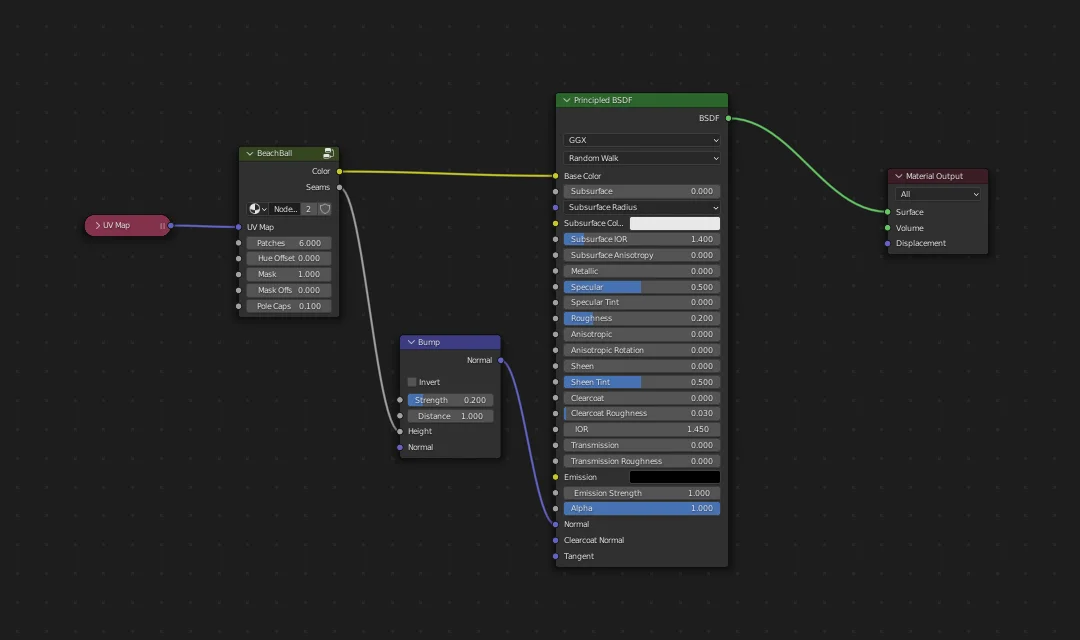Open the node tree browse icon in BeachBall
The width and height of the screenshot is (1080, 640).
pos(257,209)
